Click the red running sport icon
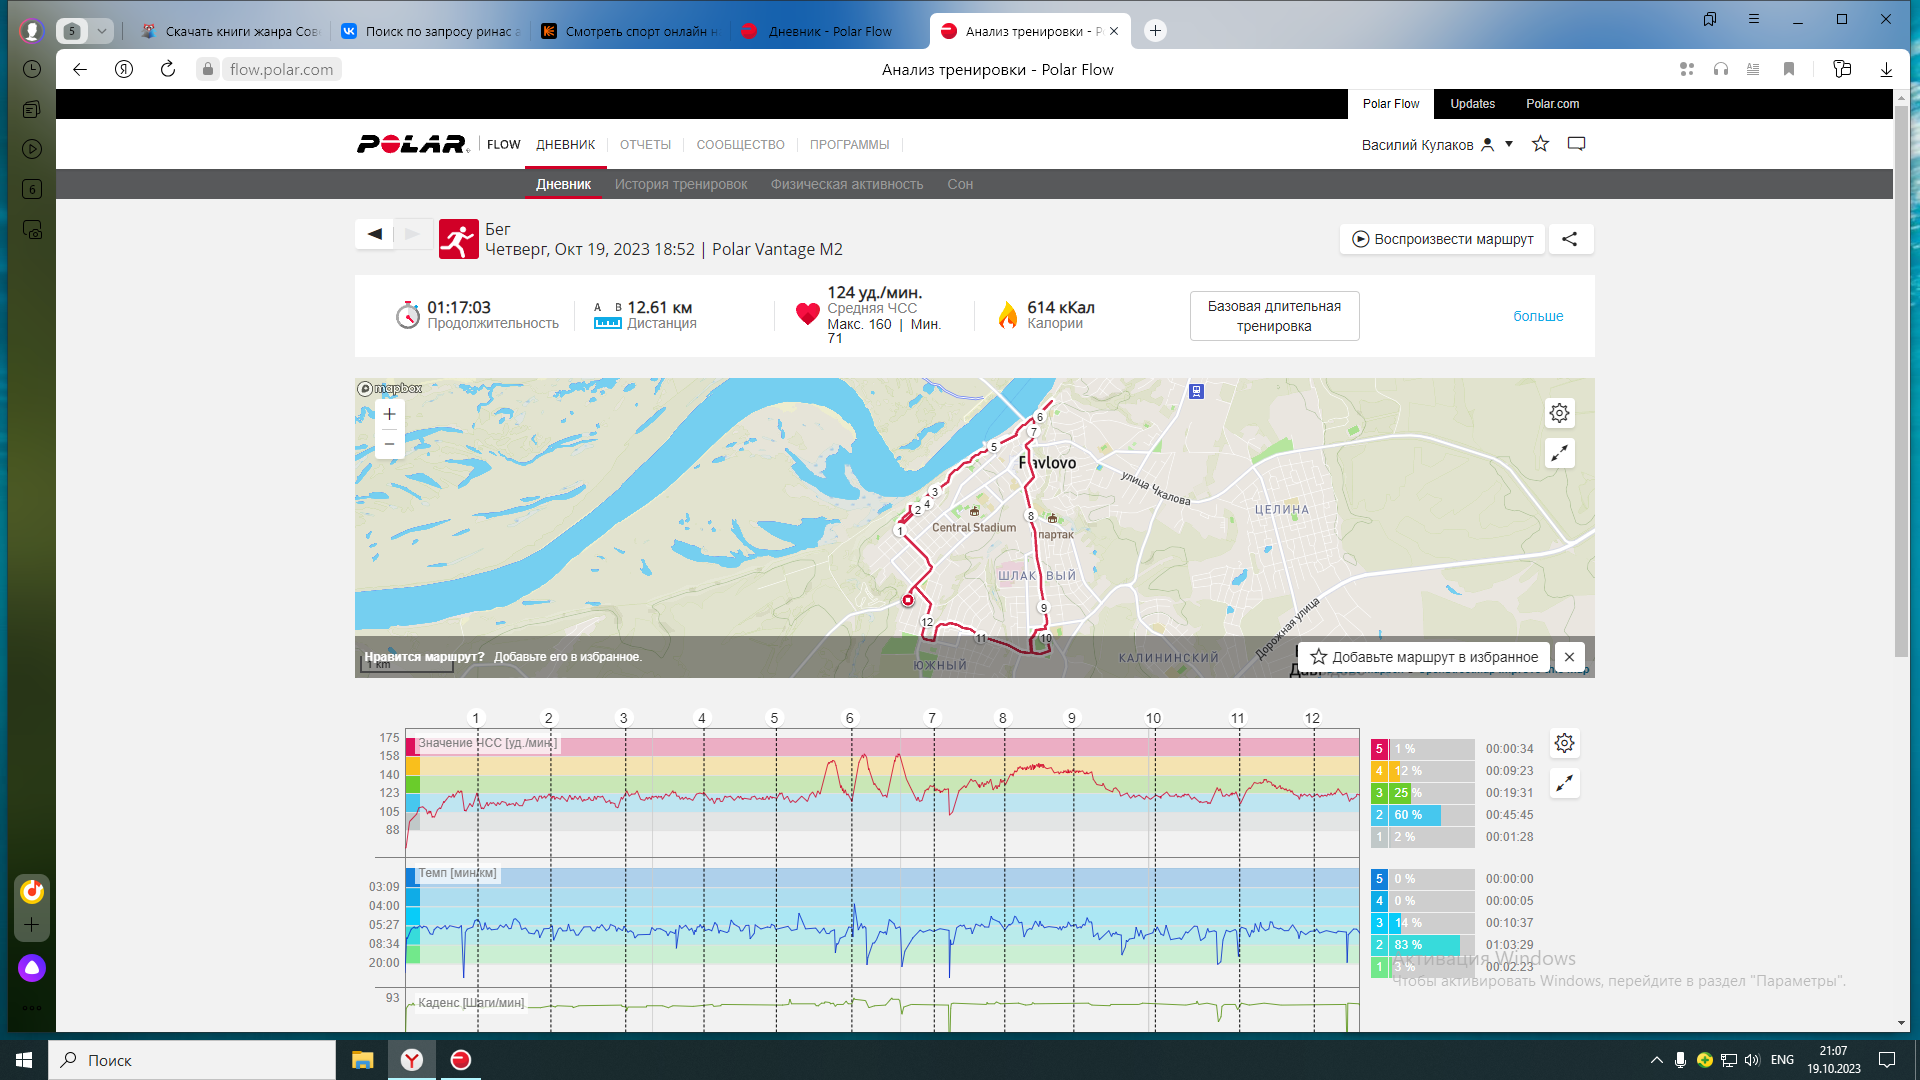Image resolution: width=1920 pixels, height=1080 pixels. click(458, 239)
